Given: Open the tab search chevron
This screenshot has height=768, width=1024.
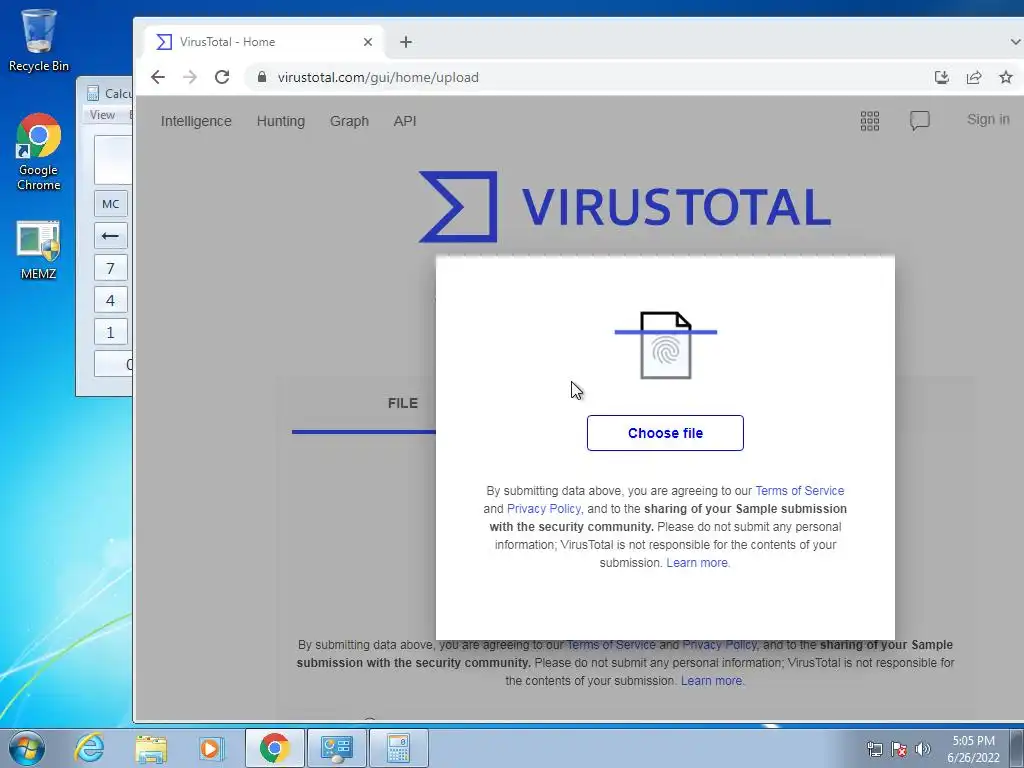Looking at the screenshot, I should [1016, 42].
